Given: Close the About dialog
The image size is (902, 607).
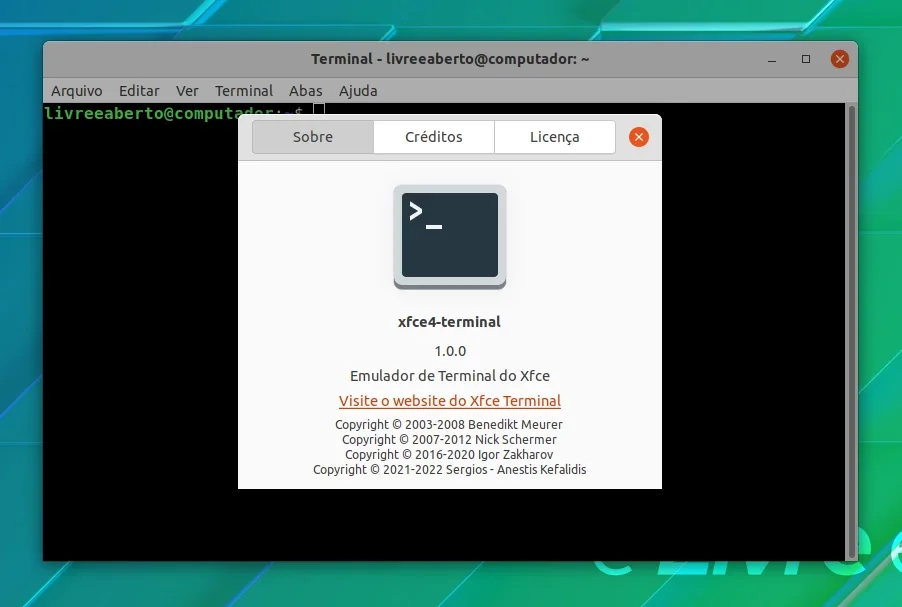Looking at the screenshot, I should pyautogui.click(x=639, y=137).
